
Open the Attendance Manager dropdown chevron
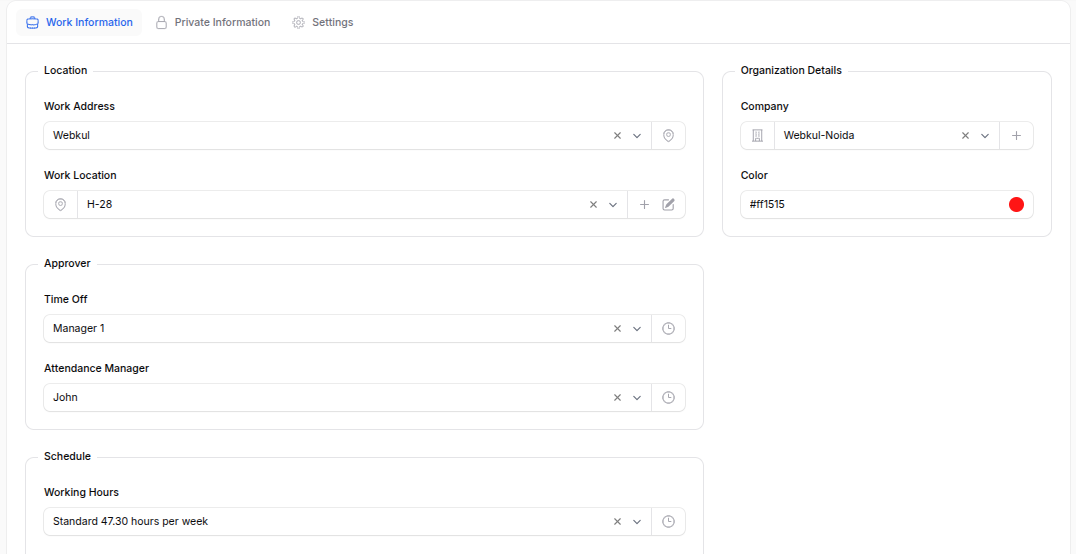637,398
